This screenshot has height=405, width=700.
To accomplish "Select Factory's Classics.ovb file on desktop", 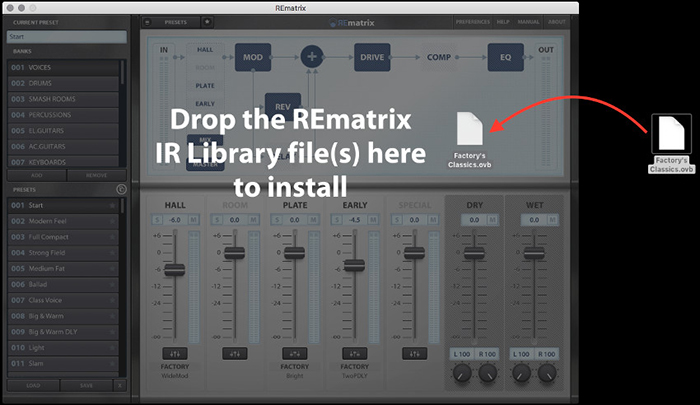I will click(x=671, y=143).
